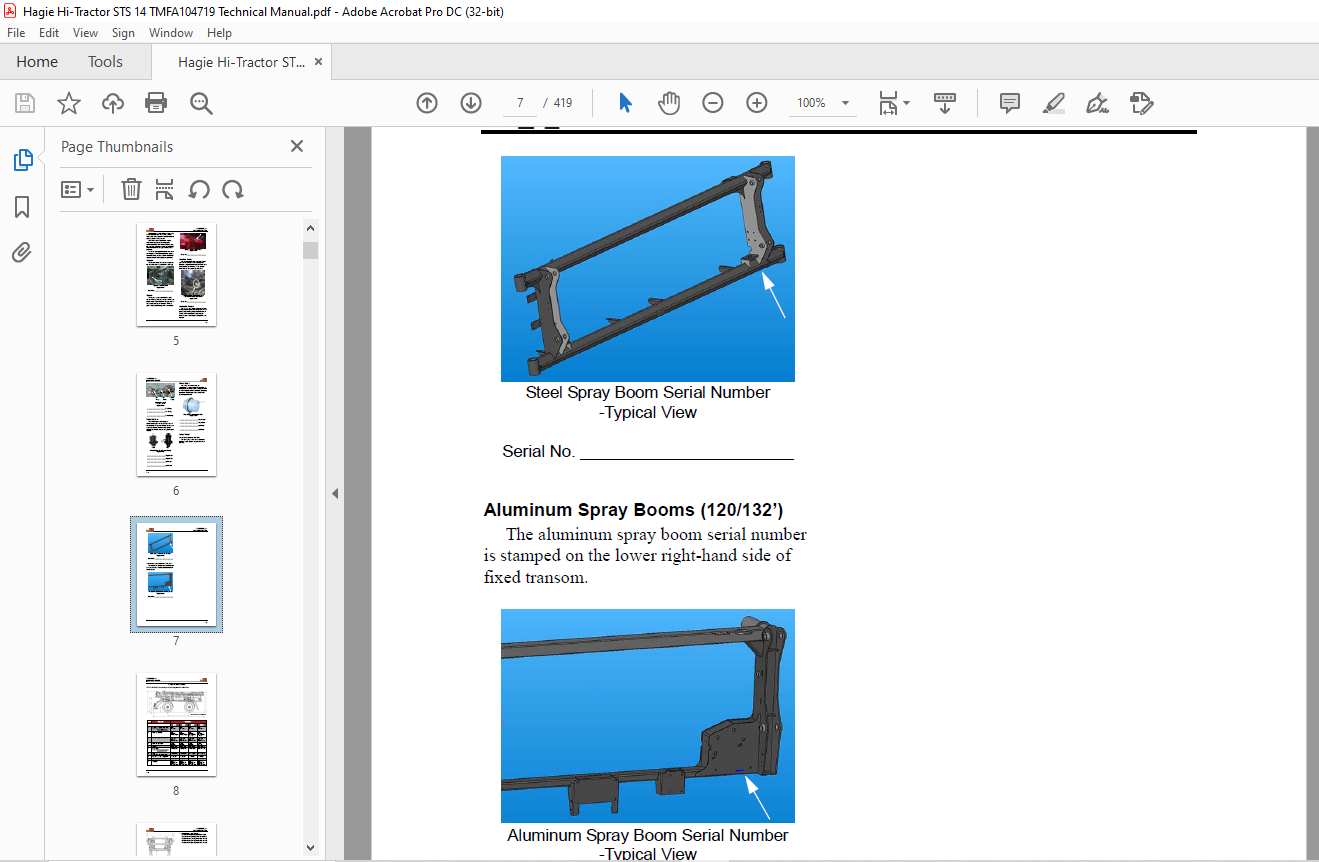This screenshot has height=862, width=1319.
Task: Select page 8 thumbnail
Action: click(176, 724)
